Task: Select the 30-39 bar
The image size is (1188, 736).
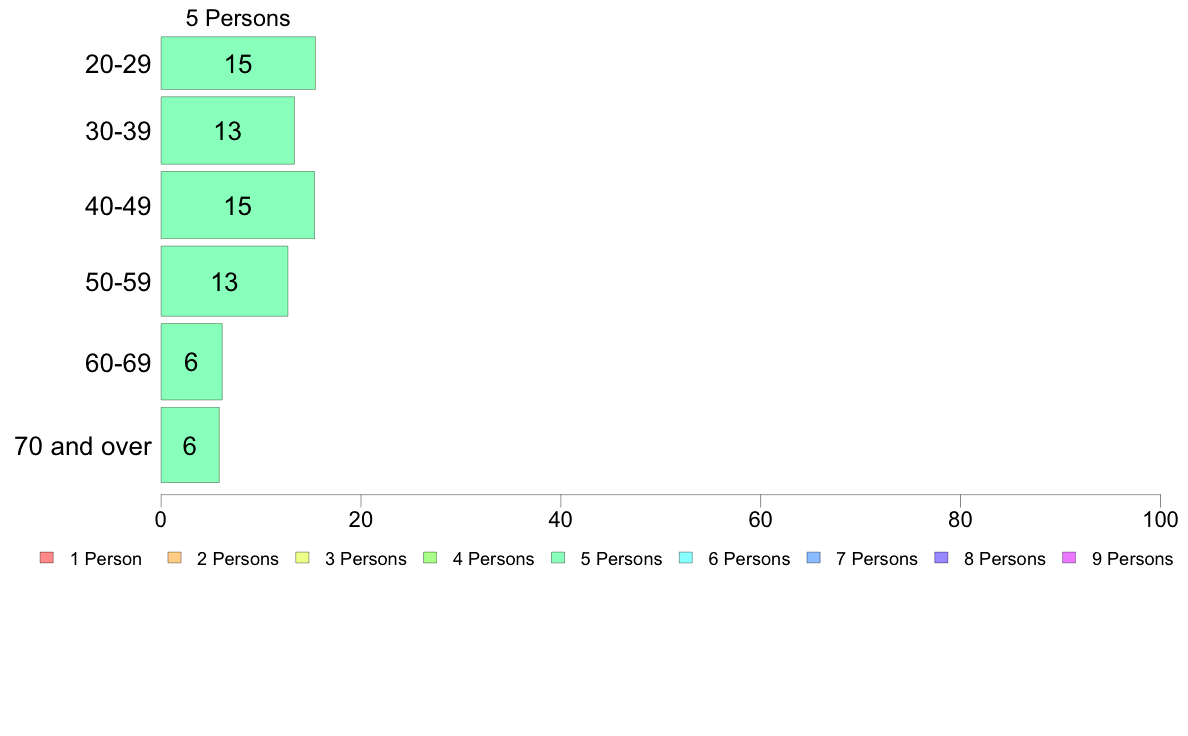Action: point(227,130)
